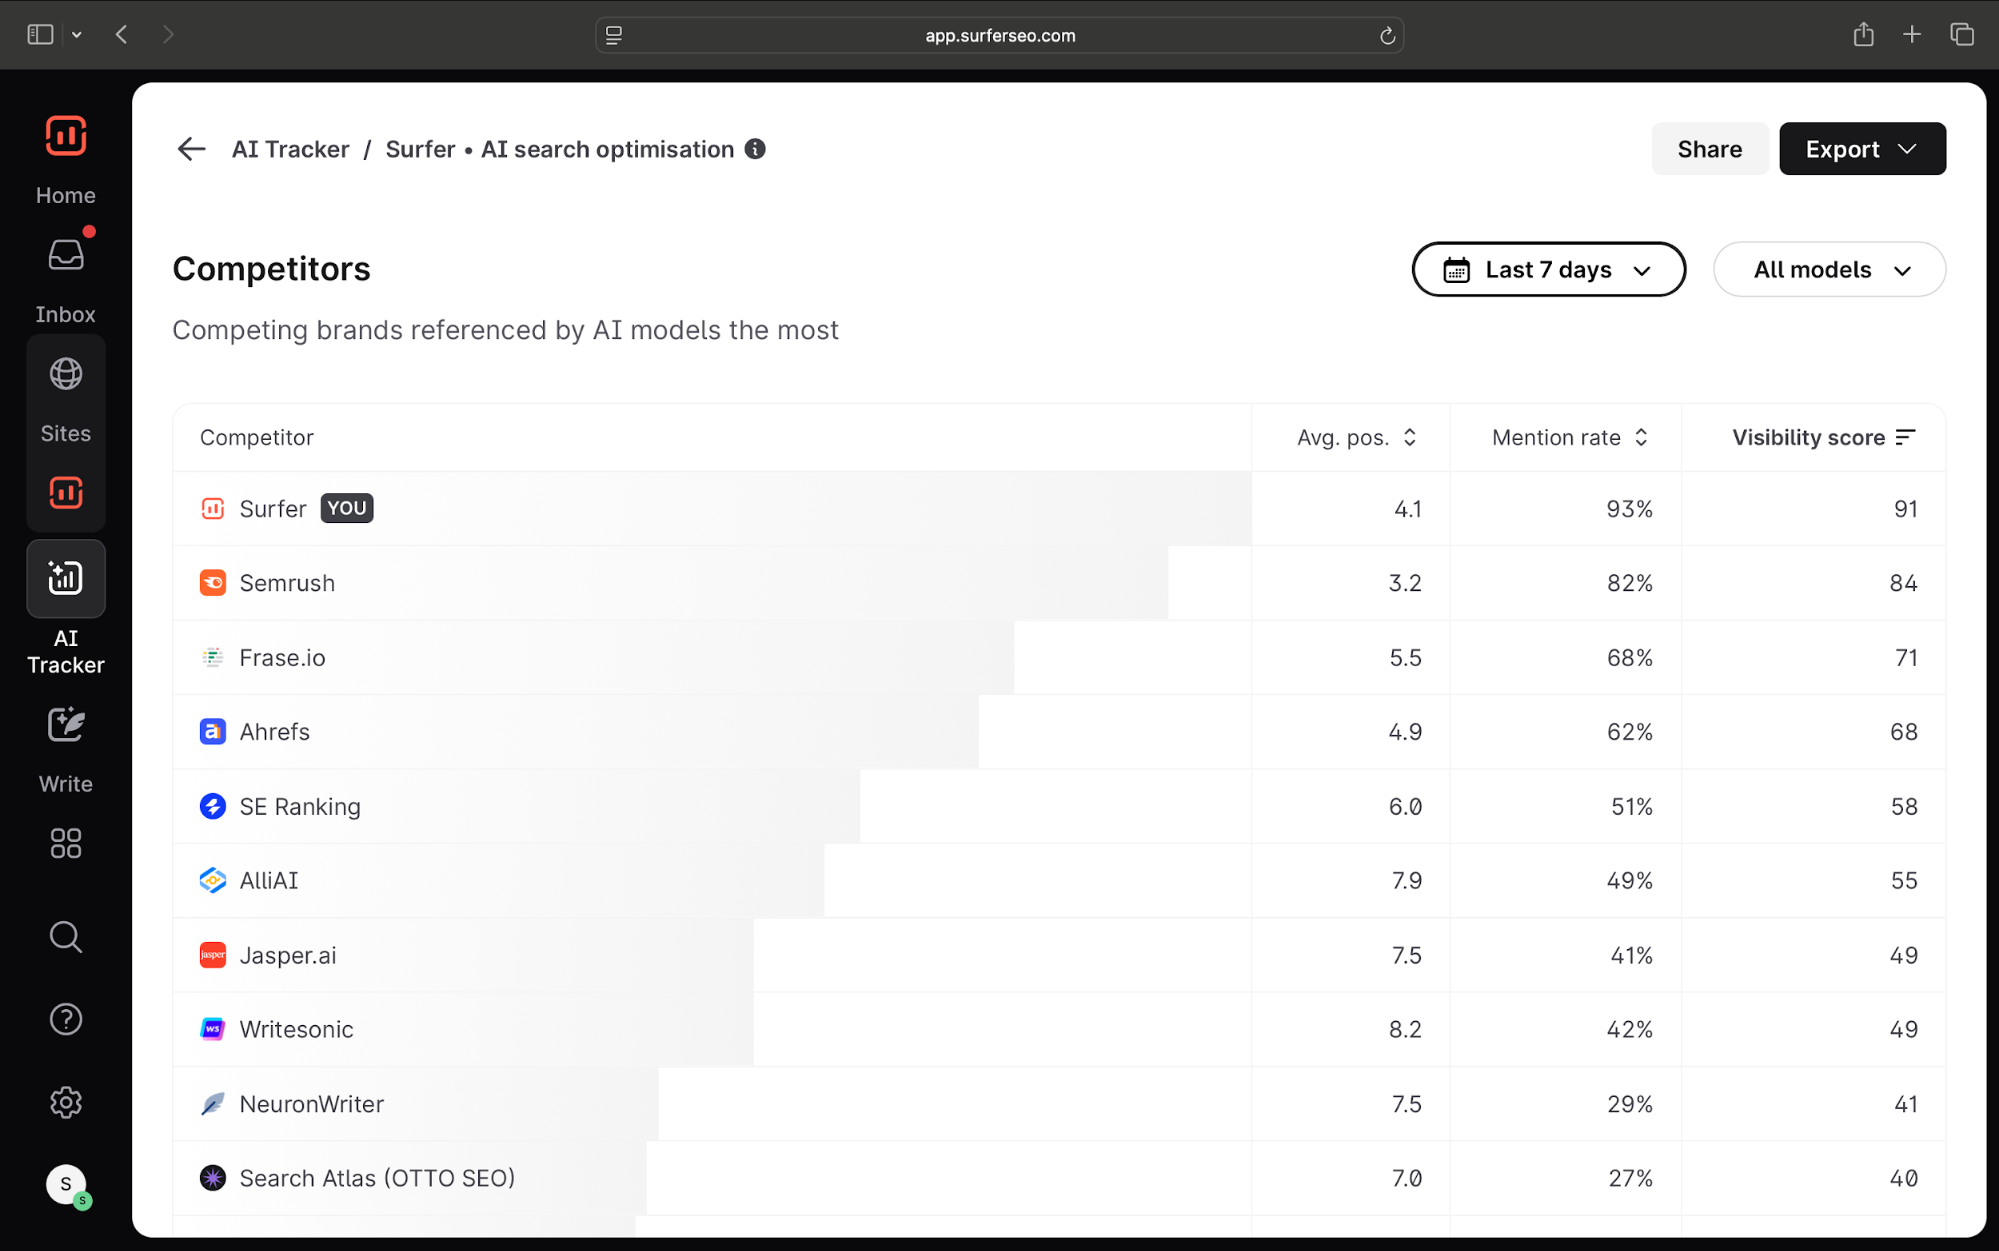This screenshot has height=1251, width=1999.
Task: Open the Write tool icon
Action: [x=66, y=726]
